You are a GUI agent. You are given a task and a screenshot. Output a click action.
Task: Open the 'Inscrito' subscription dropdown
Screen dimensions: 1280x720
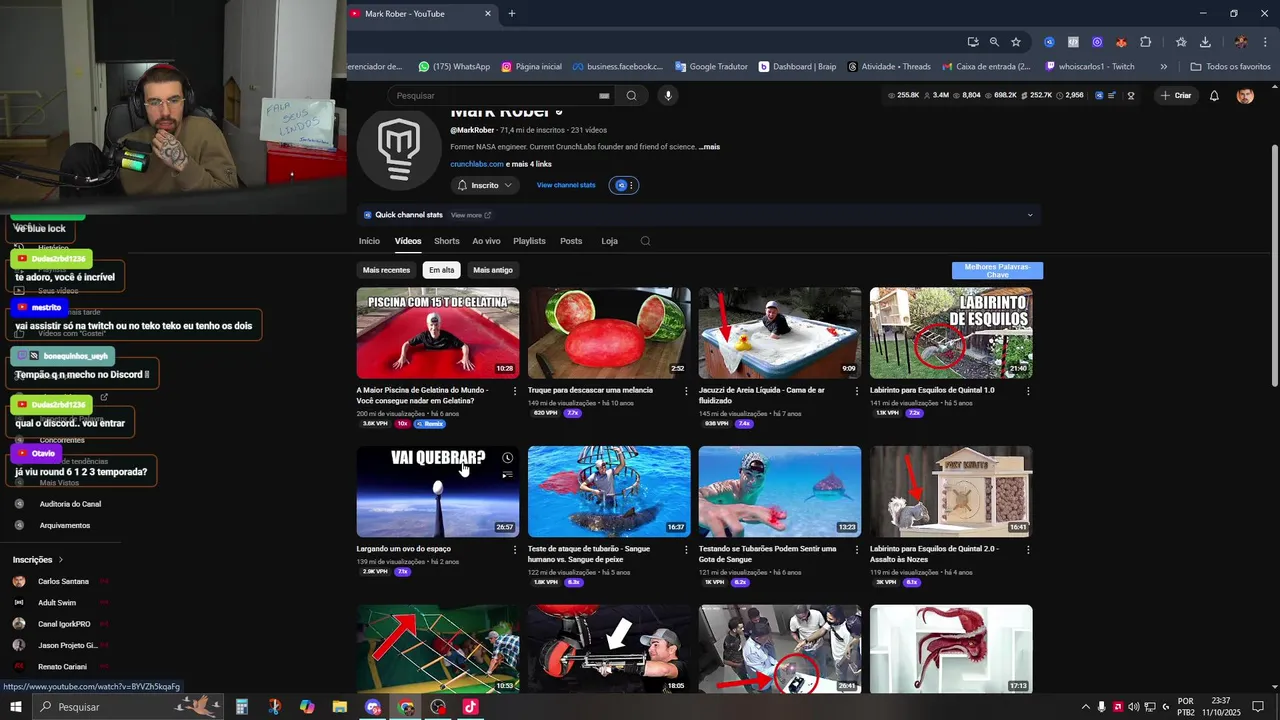tap(485, 185)
